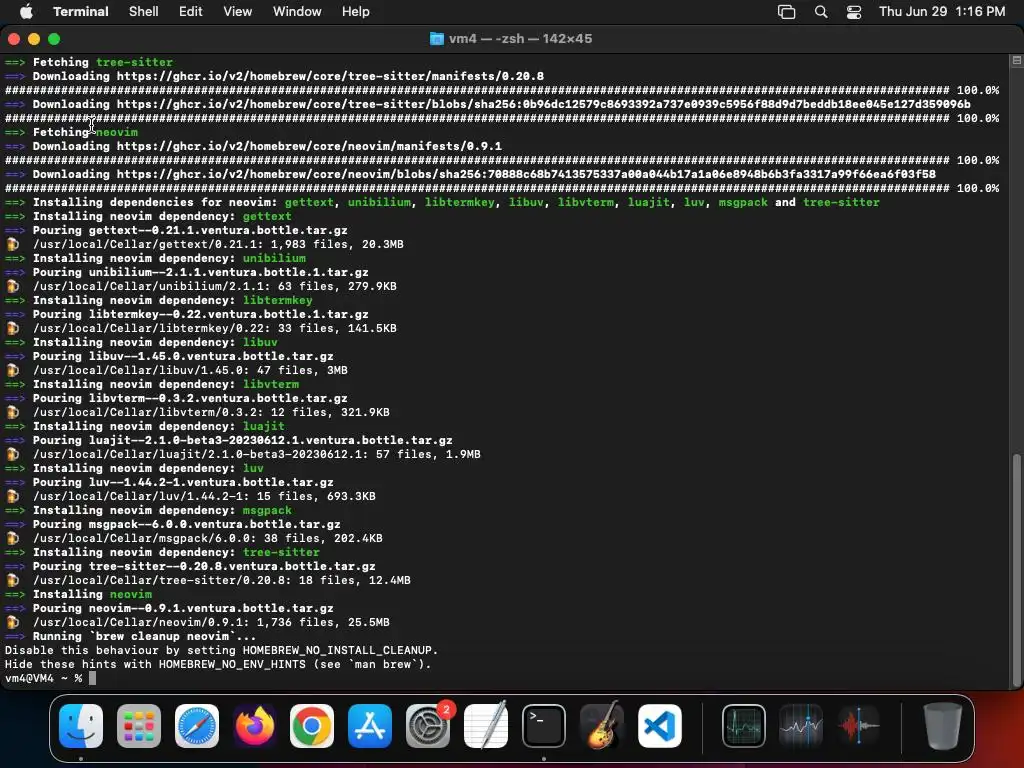Open the Trash in the Dock
This screenshot has width=1024, height=768.
943,726
